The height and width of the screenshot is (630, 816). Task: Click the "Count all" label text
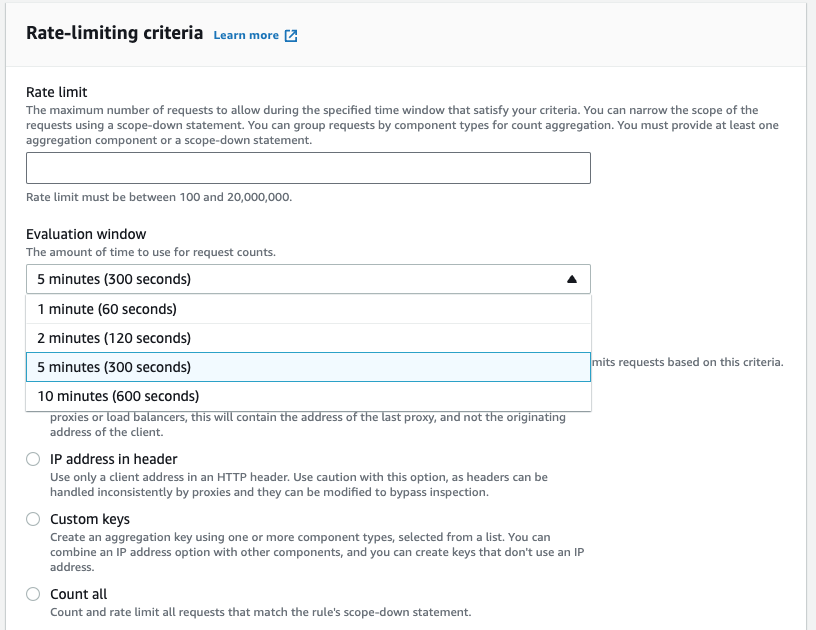(78, 594)
